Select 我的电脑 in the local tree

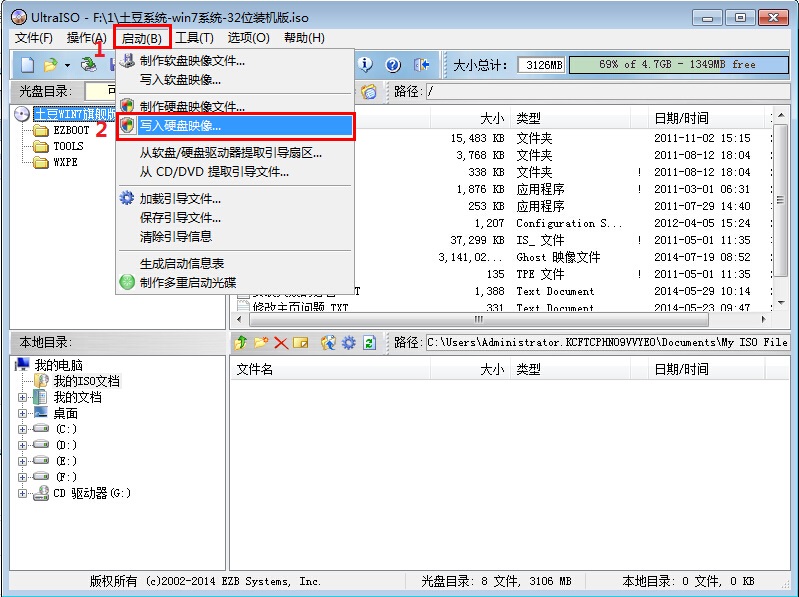[x=58, y=365]
